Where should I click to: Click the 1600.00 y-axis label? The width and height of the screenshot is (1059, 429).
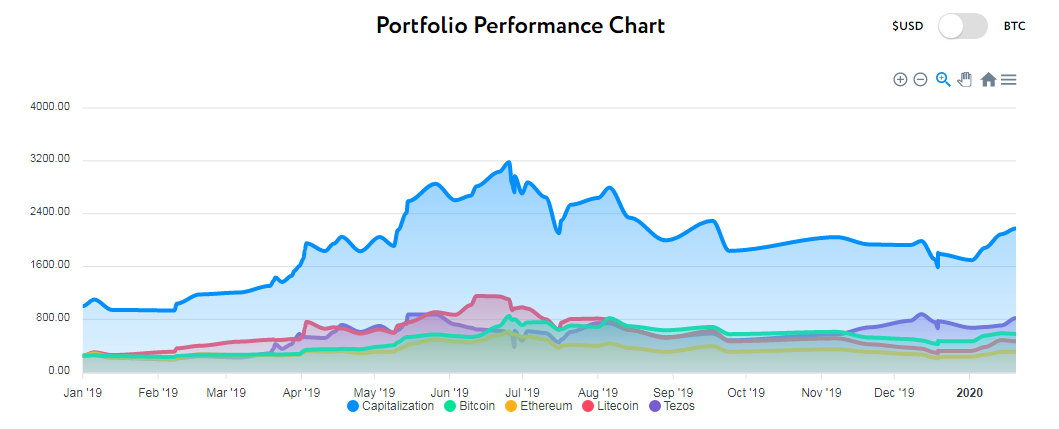[x=51, y=266]
